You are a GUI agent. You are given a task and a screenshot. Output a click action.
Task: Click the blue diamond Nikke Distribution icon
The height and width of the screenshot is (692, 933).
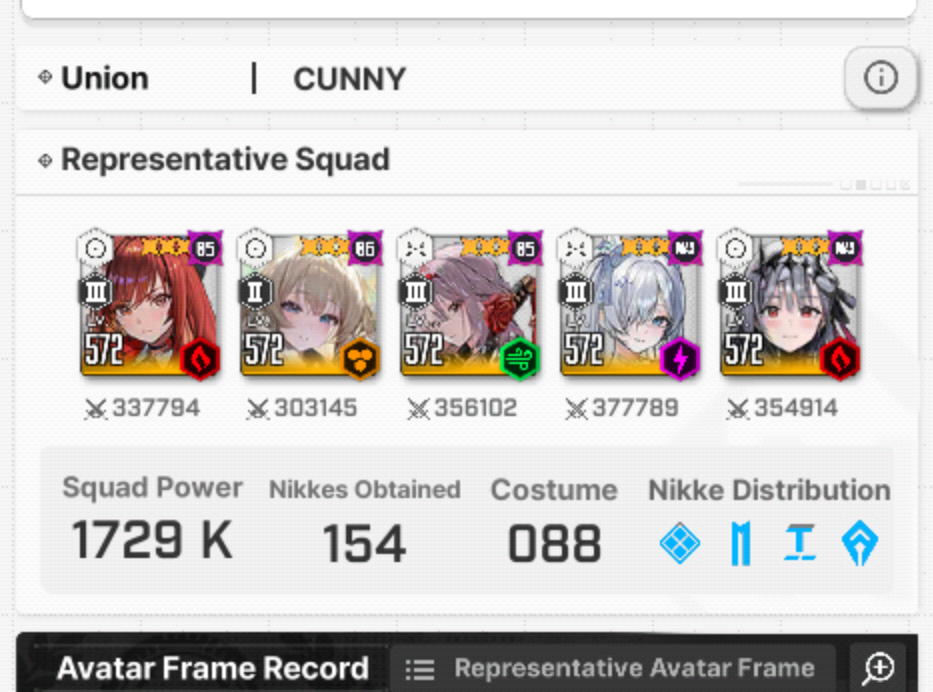680,543
